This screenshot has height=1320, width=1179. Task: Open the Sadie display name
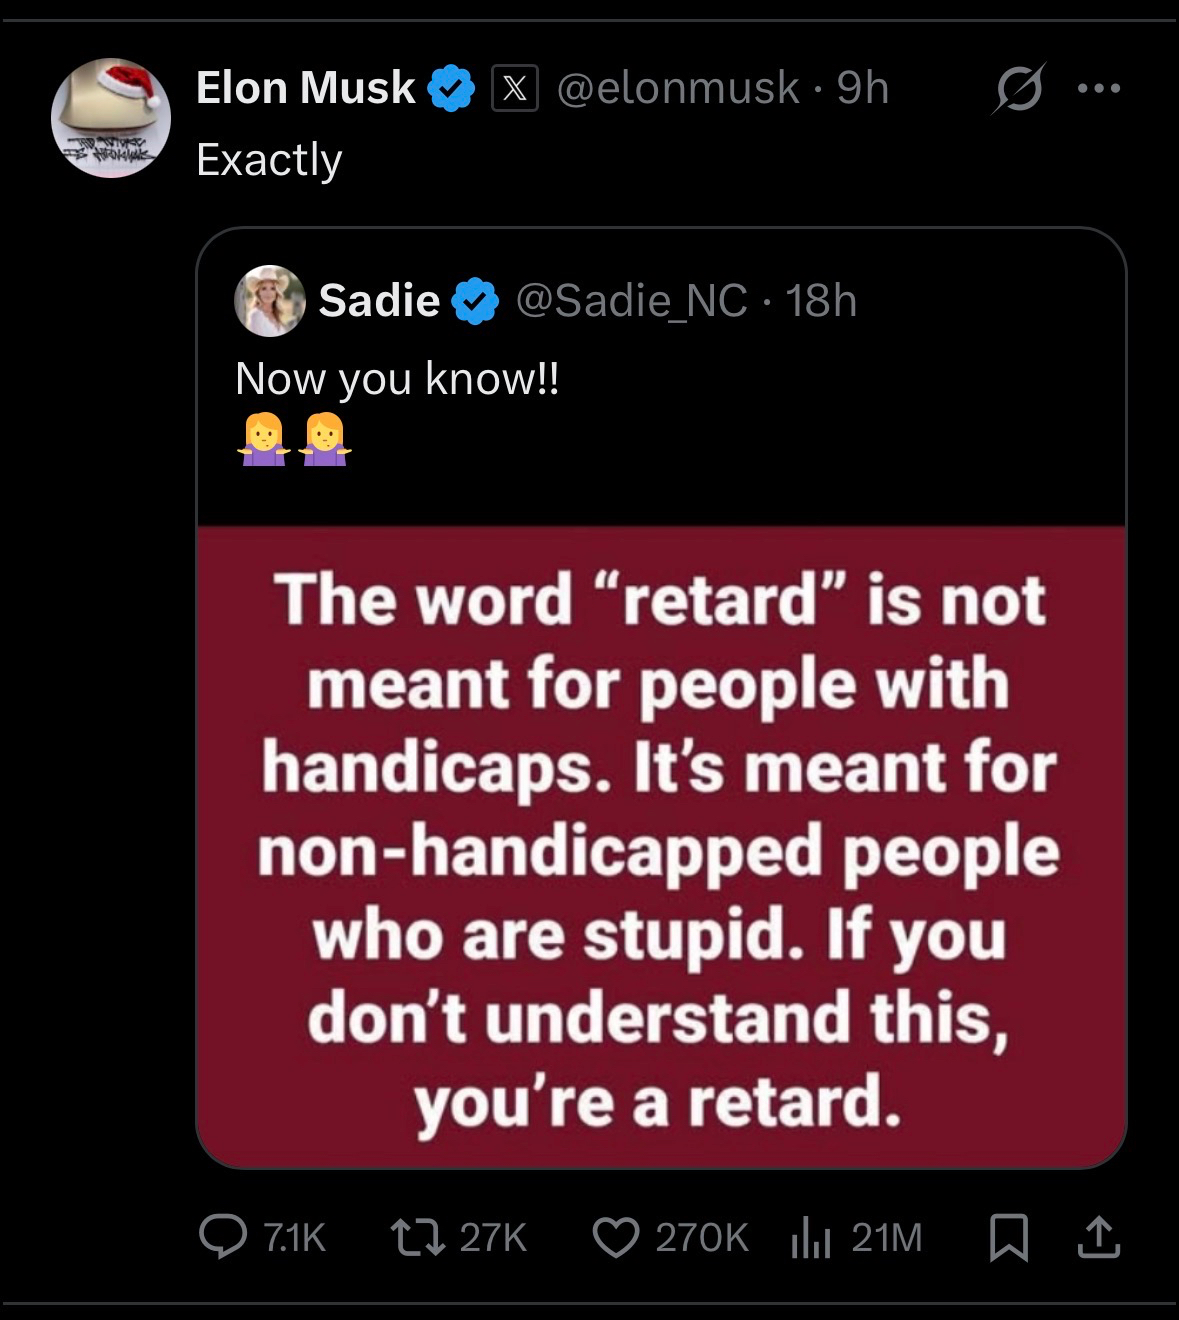pos(379,300)
